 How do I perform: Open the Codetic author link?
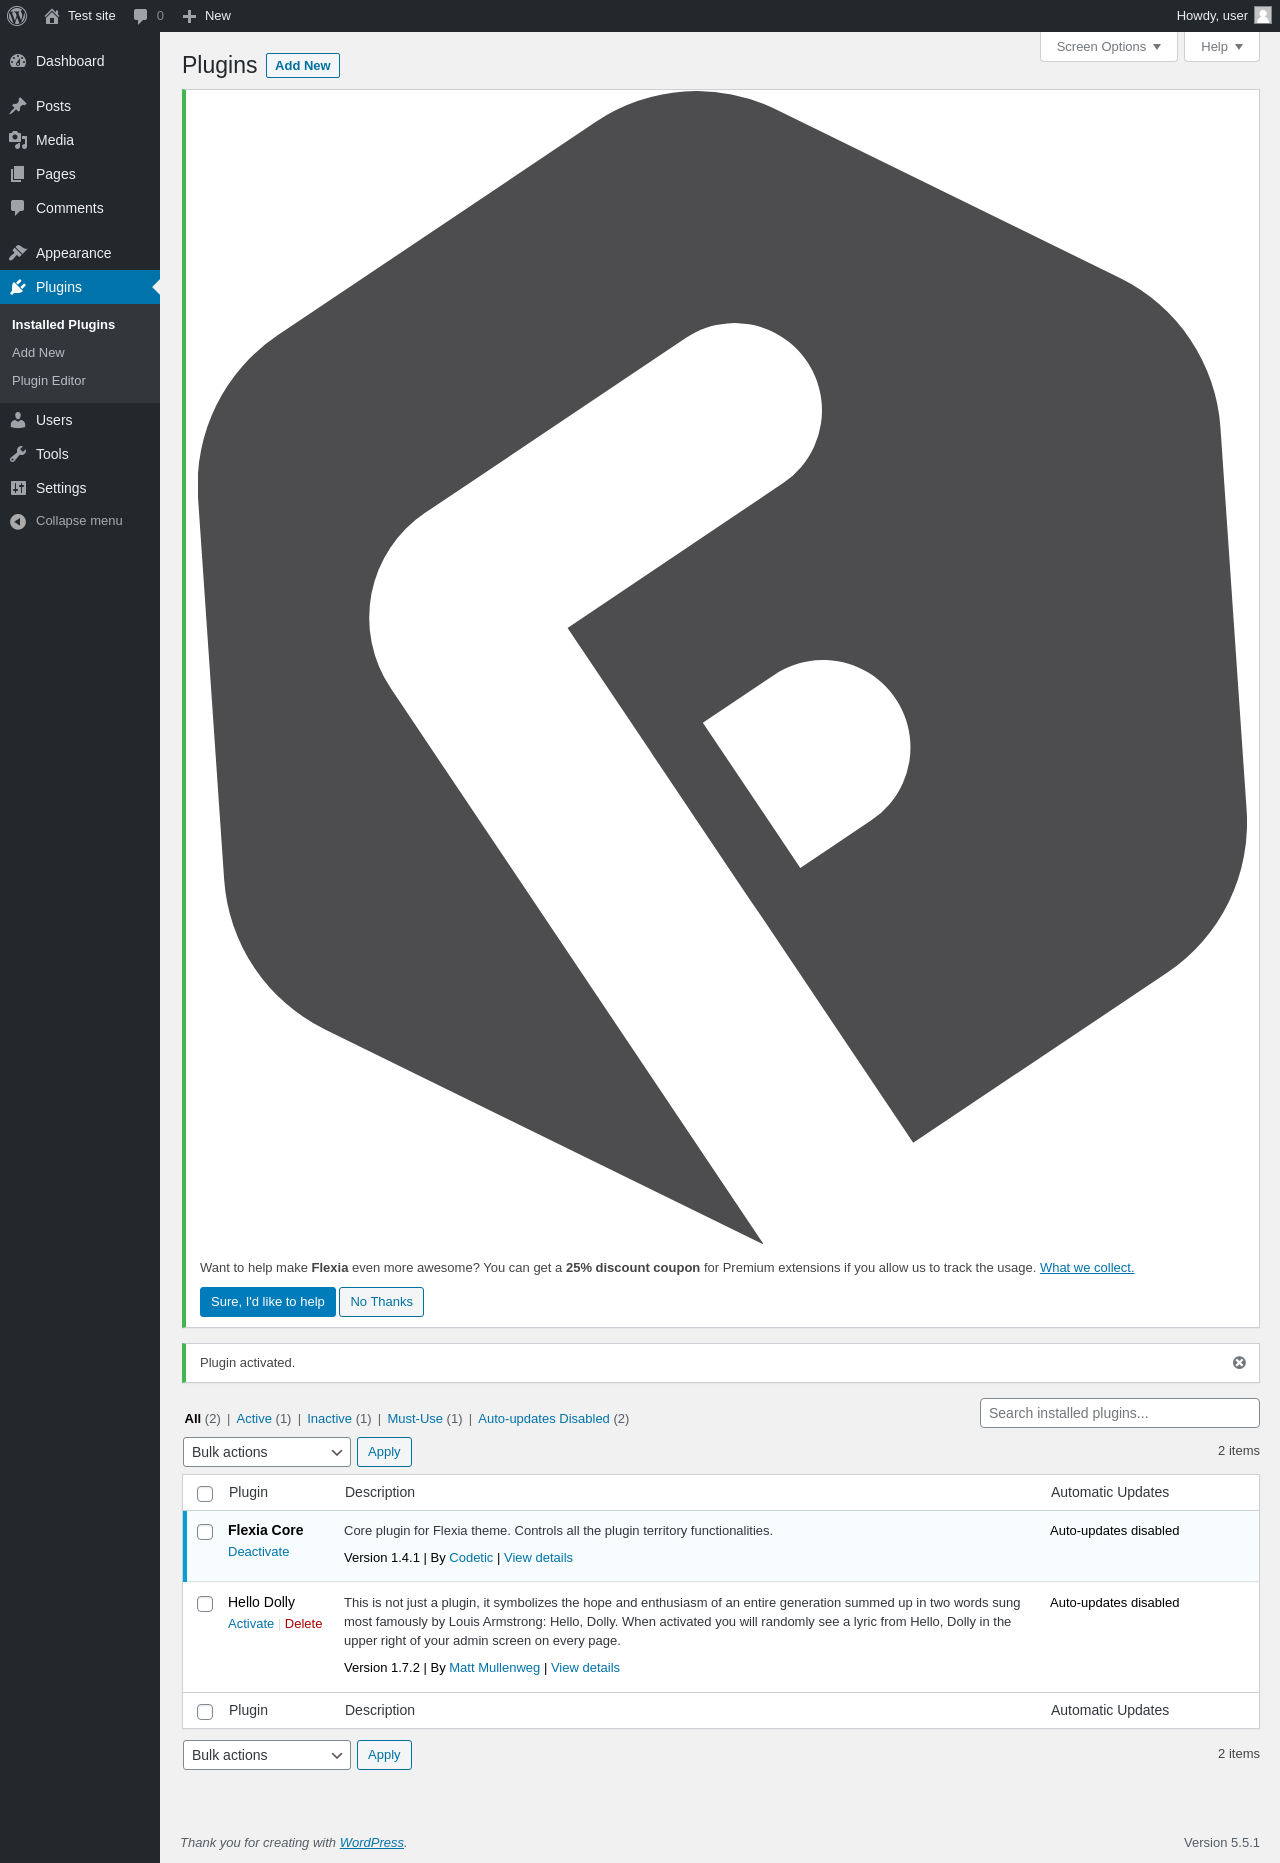[471, 1558]
